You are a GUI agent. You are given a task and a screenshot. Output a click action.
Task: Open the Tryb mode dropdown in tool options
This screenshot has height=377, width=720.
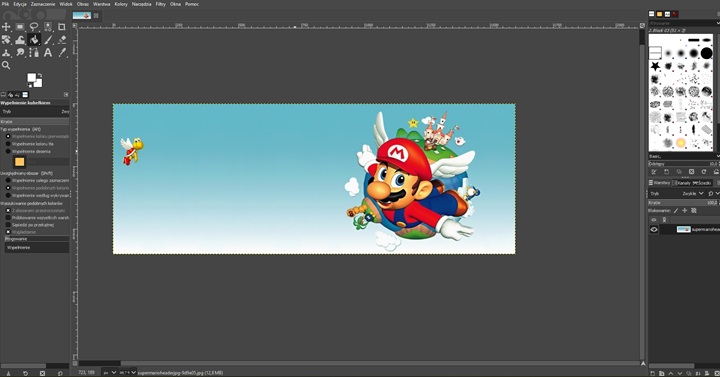[35, 112]
